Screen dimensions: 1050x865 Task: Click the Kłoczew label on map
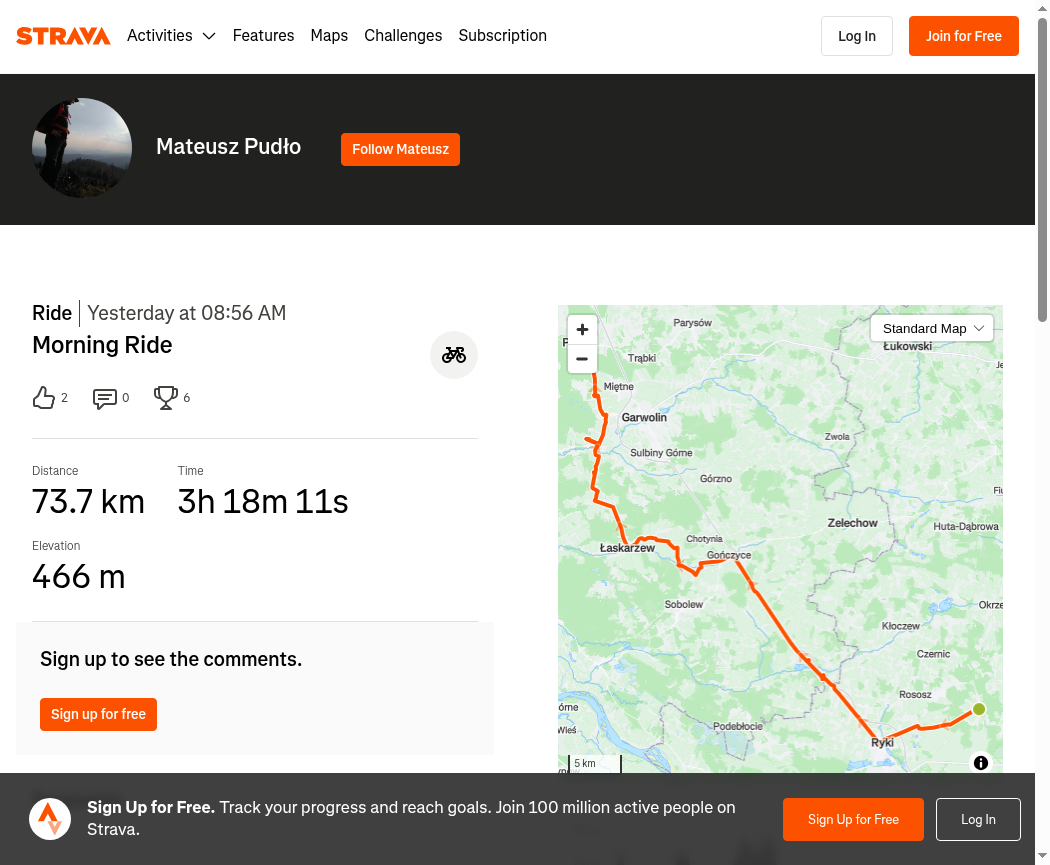coord(901,626)
